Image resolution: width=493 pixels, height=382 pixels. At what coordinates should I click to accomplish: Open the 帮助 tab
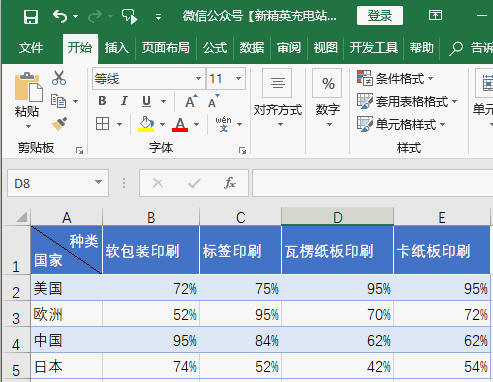pos(422,48)
